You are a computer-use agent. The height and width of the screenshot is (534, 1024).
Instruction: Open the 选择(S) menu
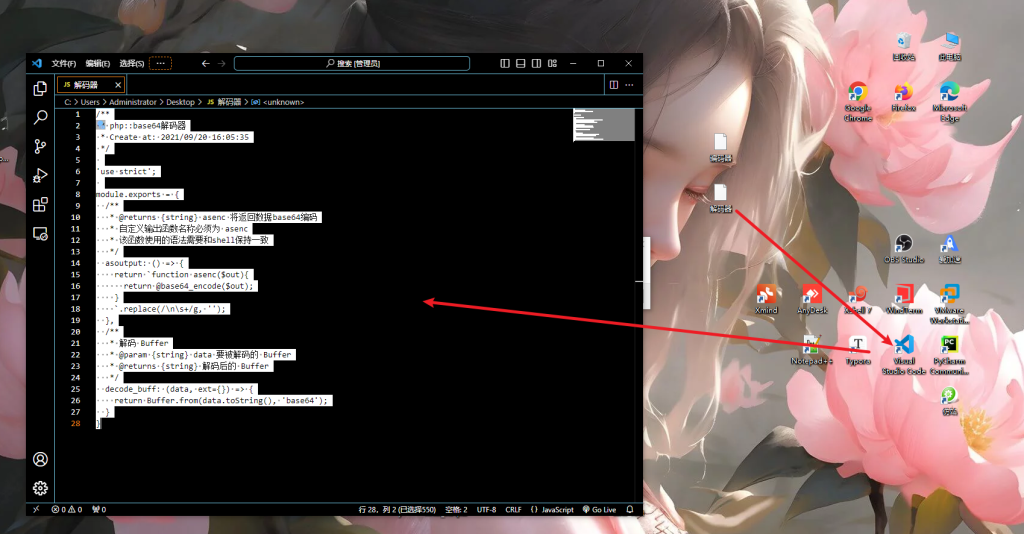point(131,63)
